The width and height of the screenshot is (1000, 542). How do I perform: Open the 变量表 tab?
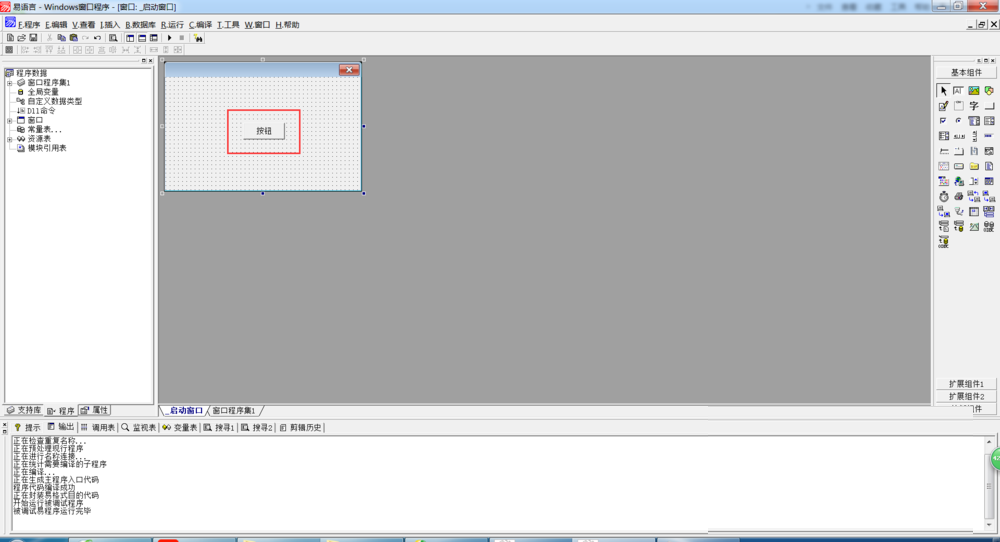180,427
